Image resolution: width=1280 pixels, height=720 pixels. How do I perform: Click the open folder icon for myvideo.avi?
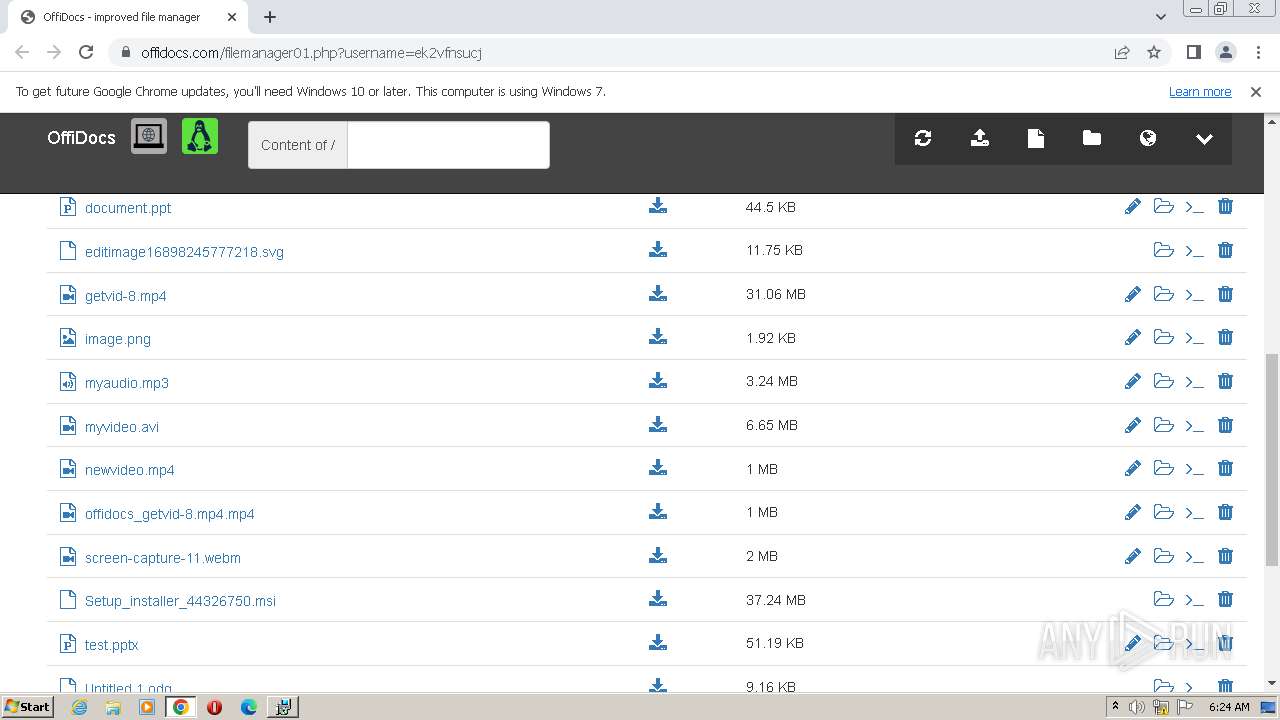tap(1164, 425)
